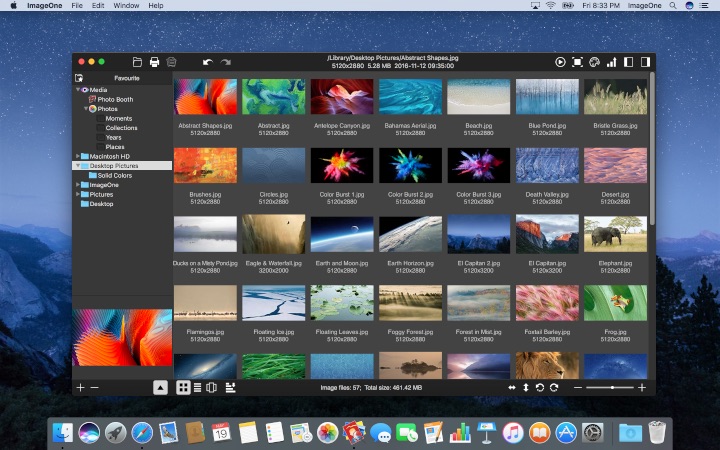This screenshot has height=450, width=720.
Task: Select the Antelope Canyon.jpg thumbnail
Action: pyautogui.click(x=342, y=96)
